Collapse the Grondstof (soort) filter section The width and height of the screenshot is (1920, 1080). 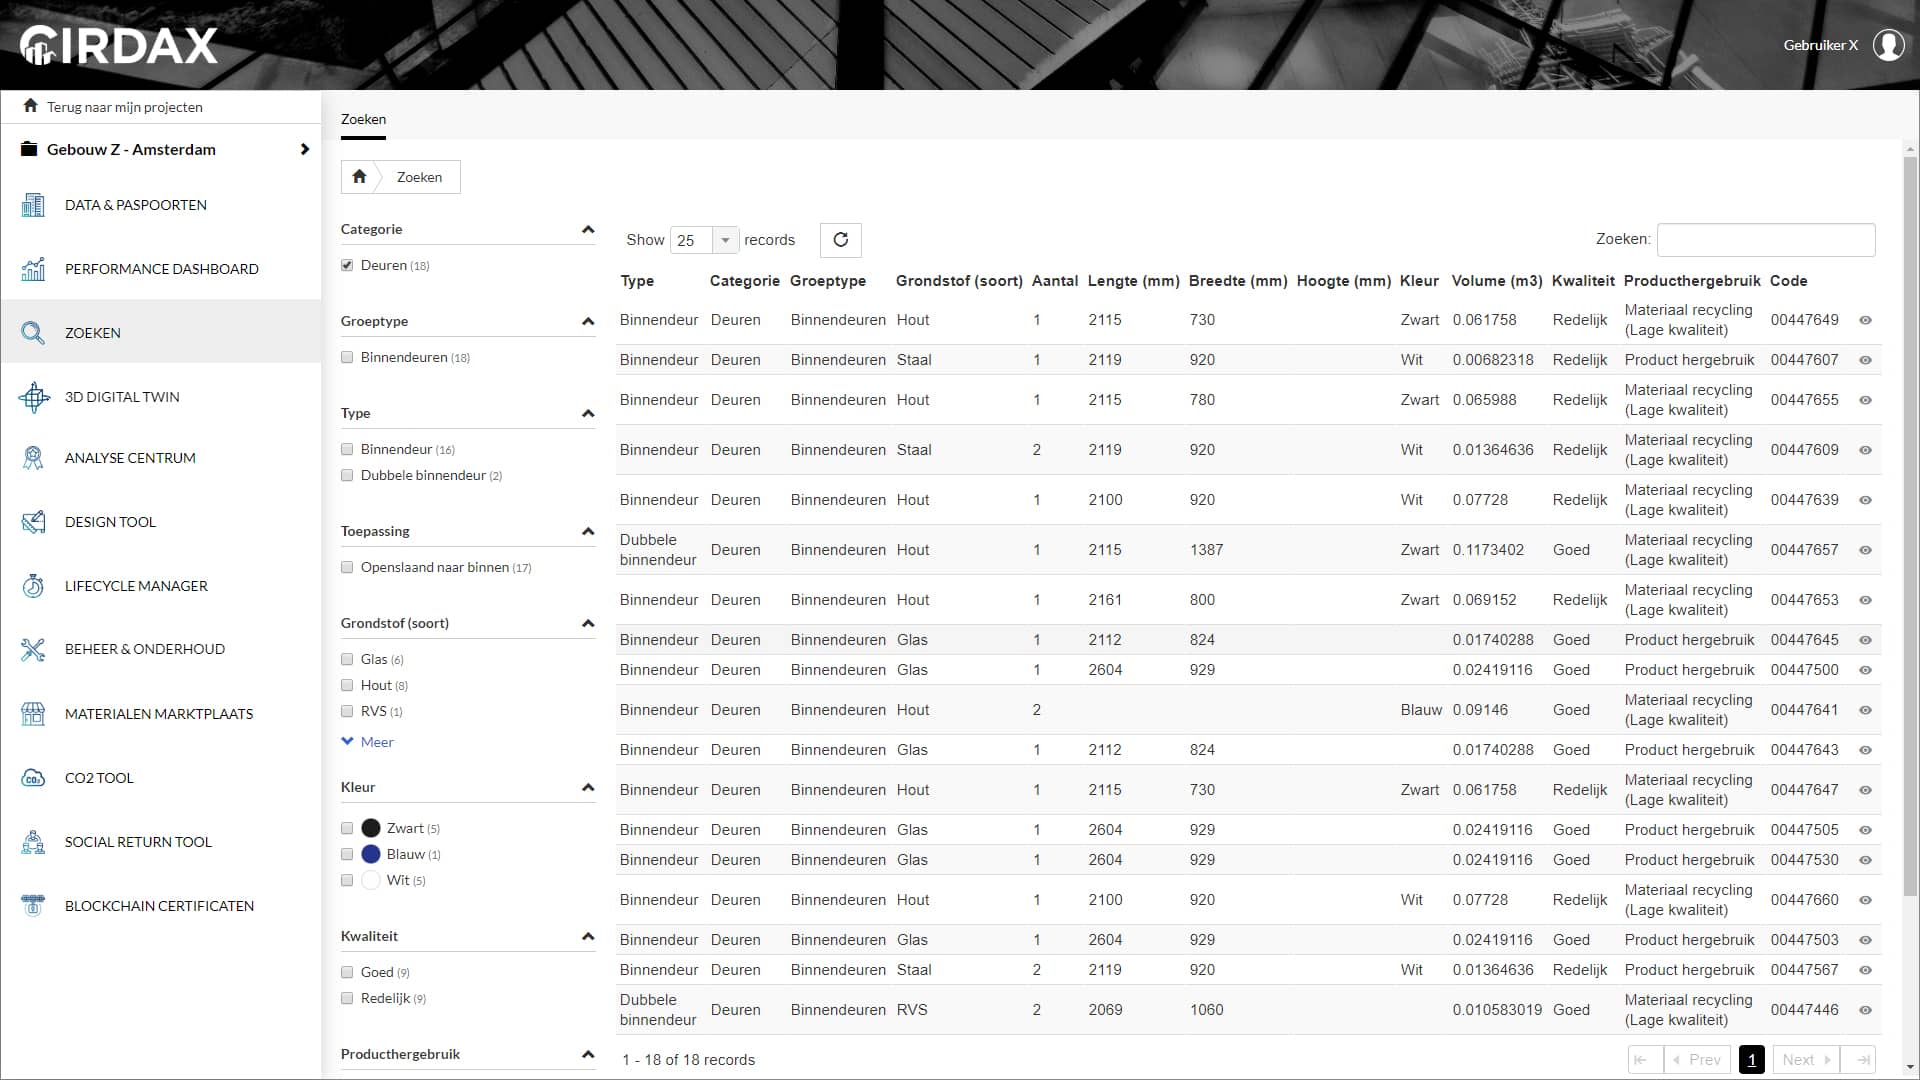click(x=588, y=623)
